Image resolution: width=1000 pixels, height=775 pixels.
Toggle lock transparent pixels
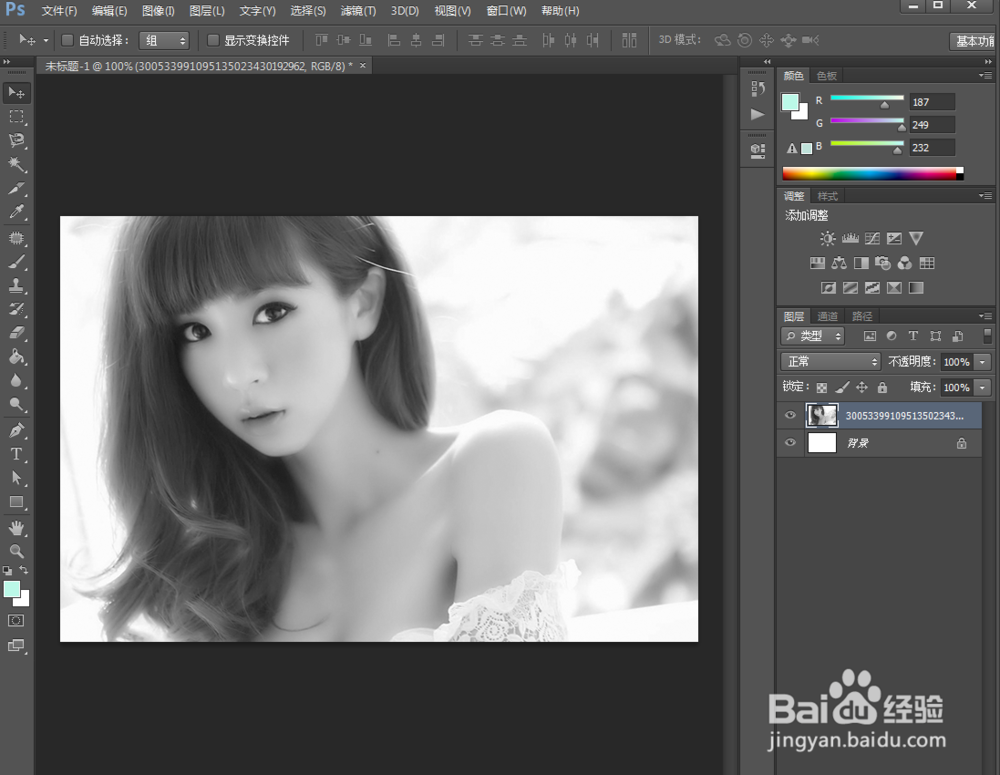tap(822, 387)
